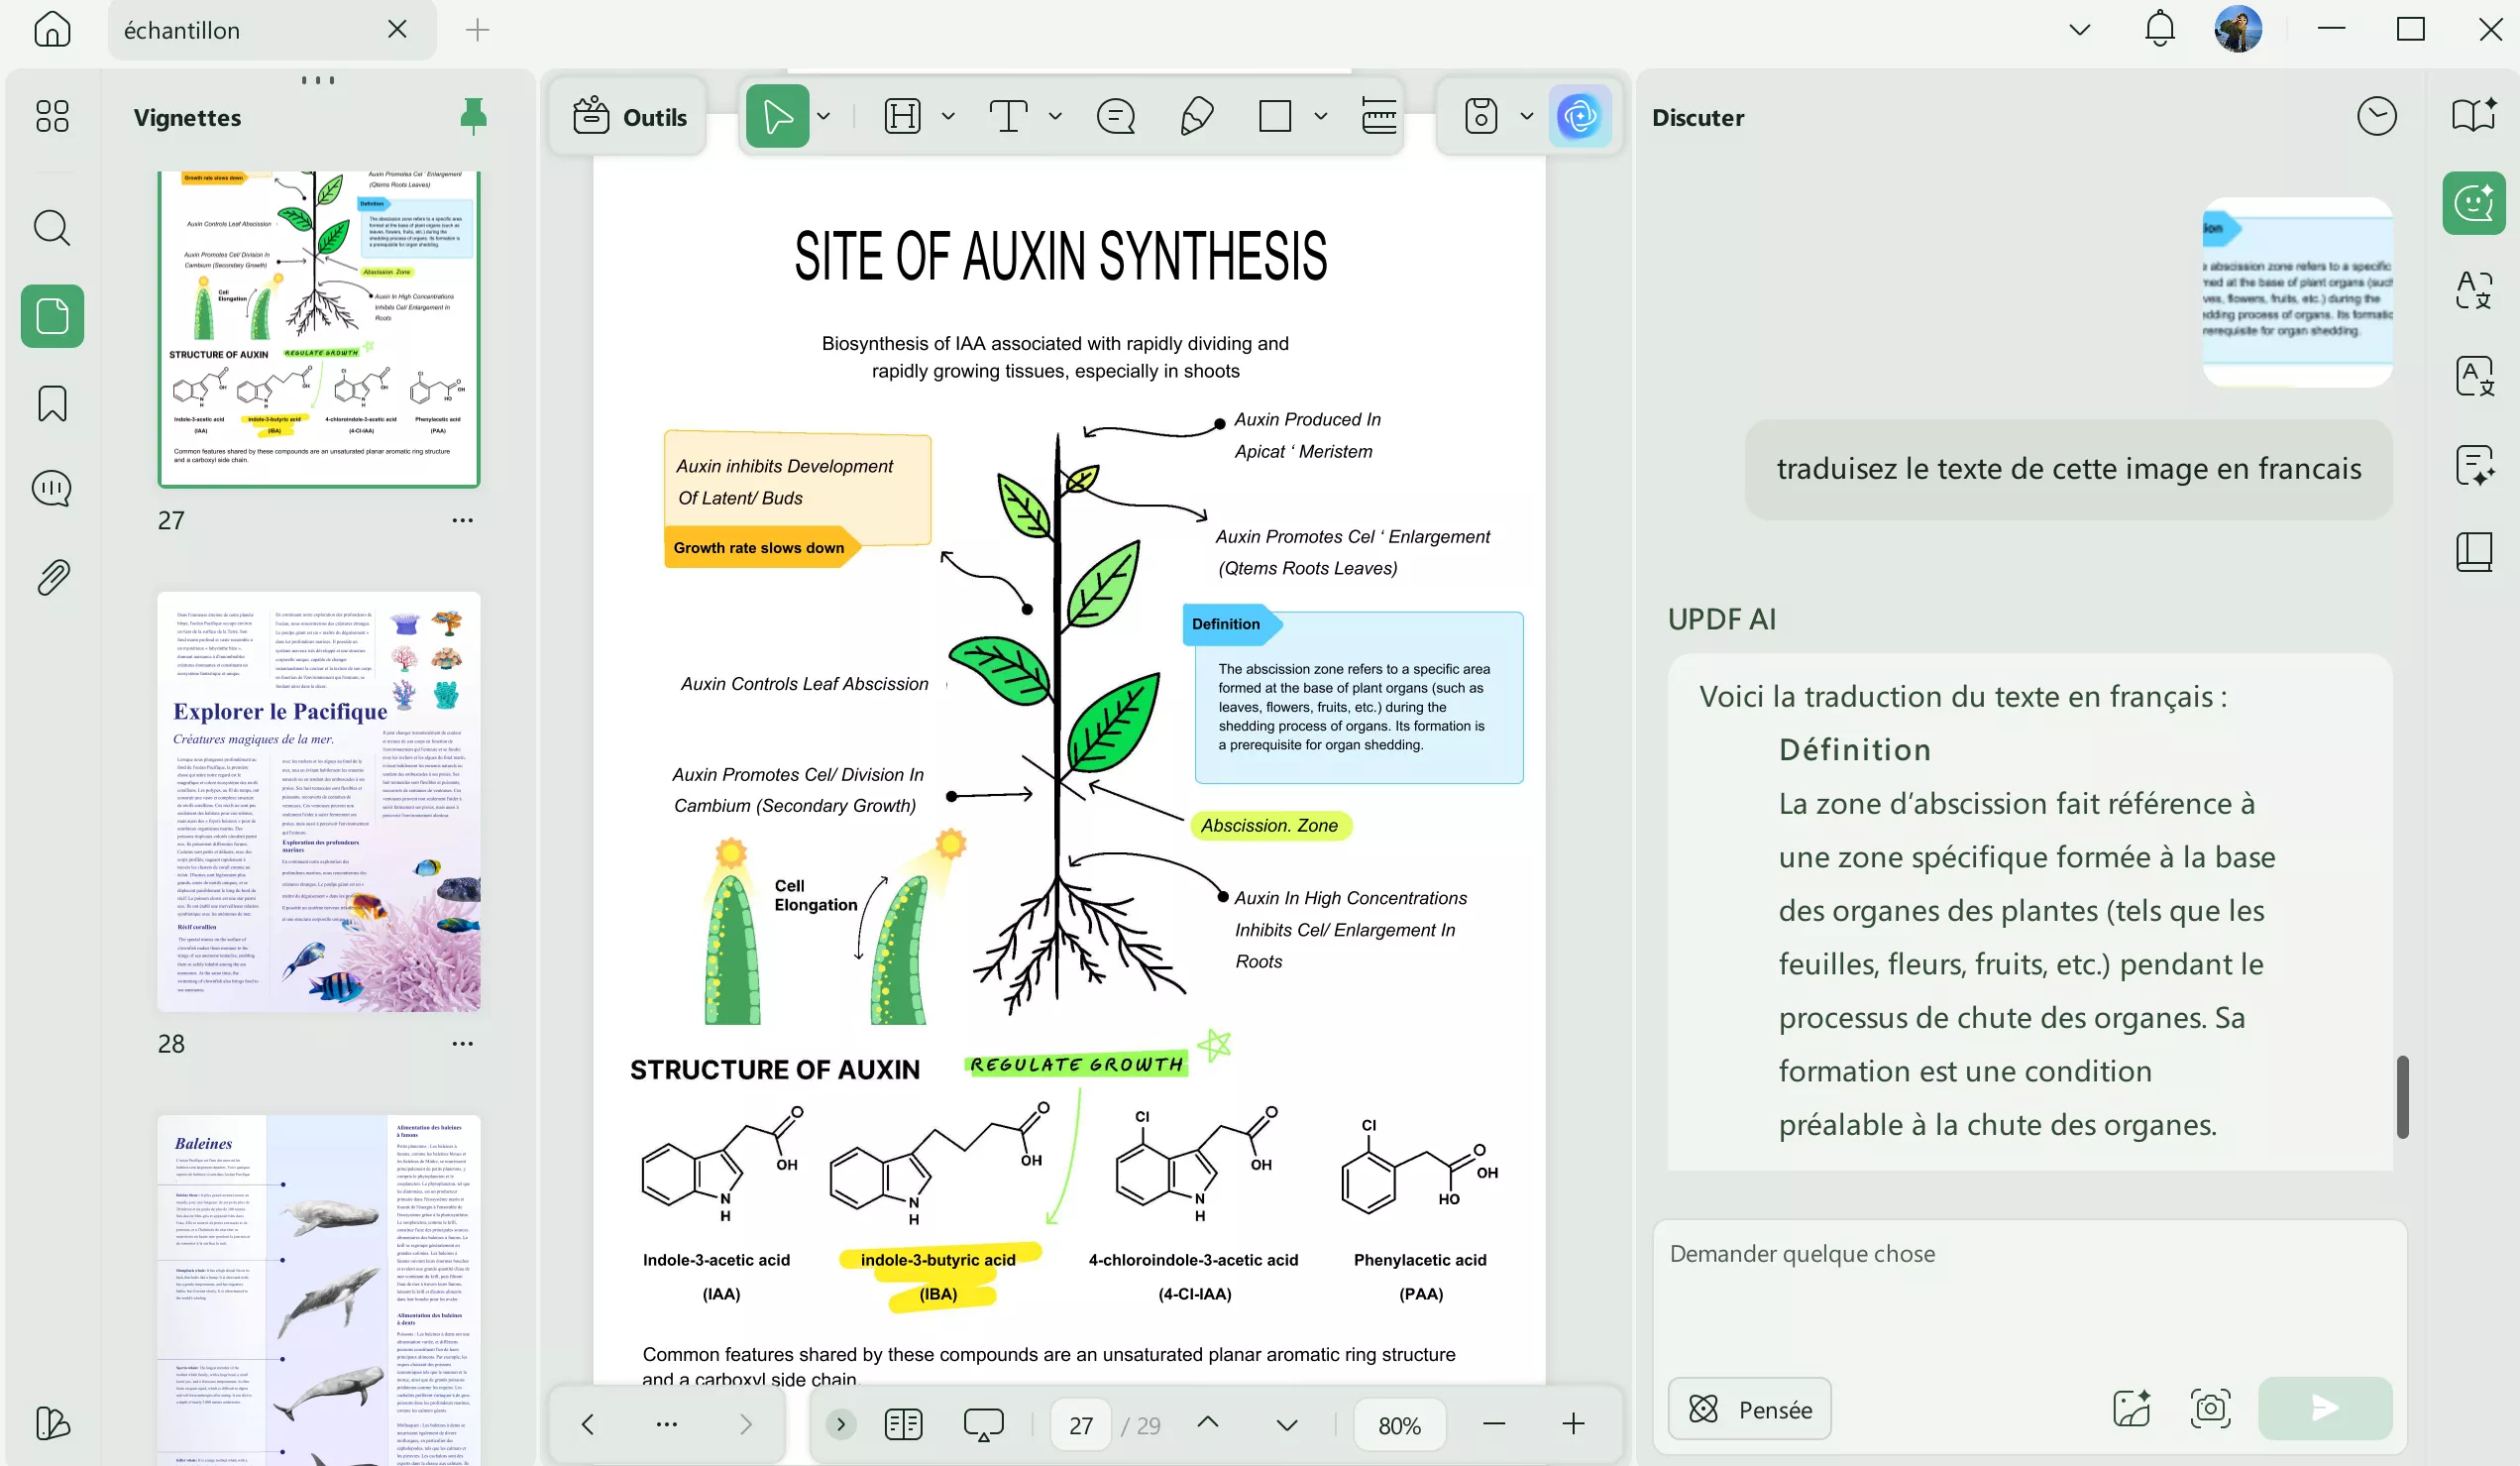
Task: Click the zoom in plus button
Action: (x=1573, y=1424)
